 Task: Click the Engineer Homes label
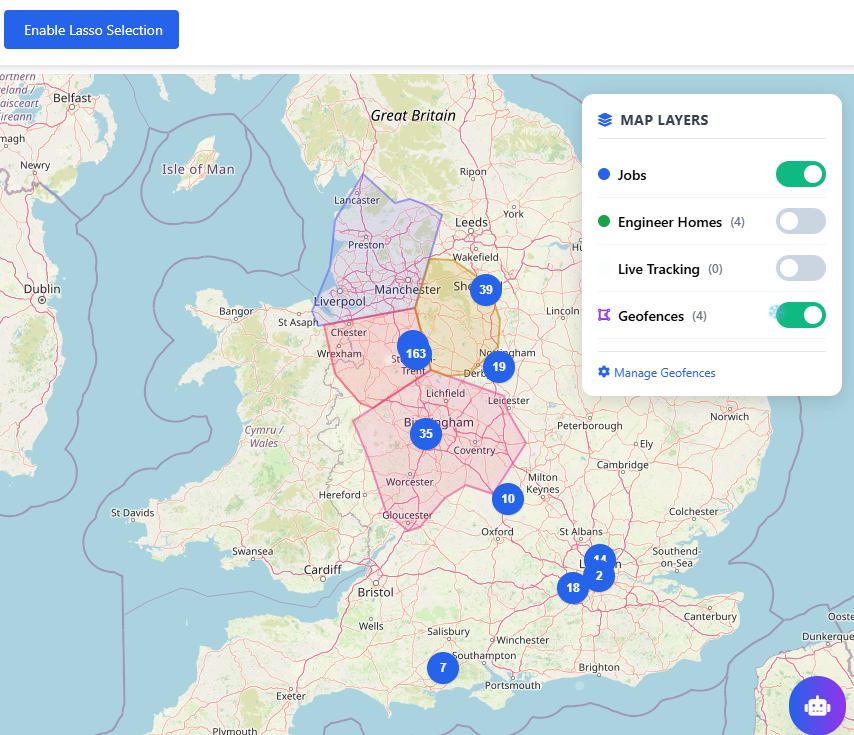coord(670,222)
